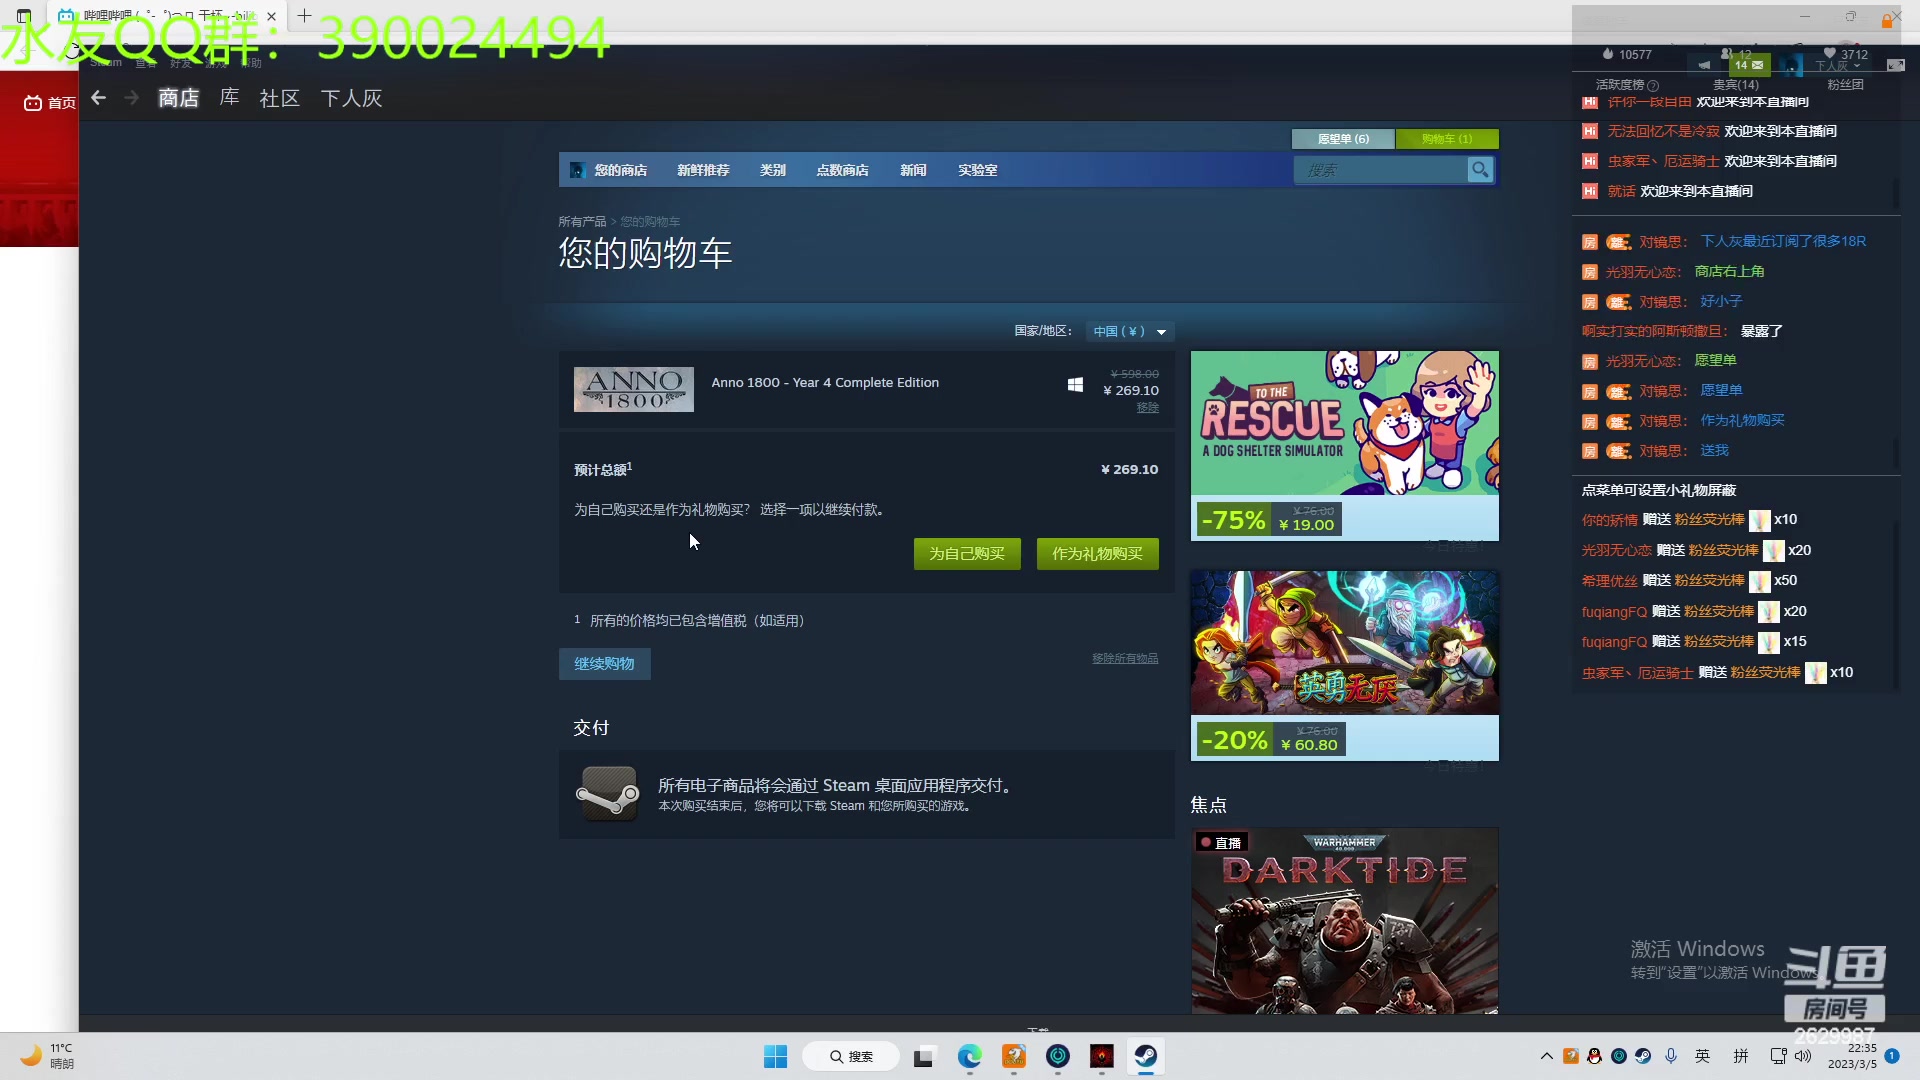Select the 新鲜推荐 store menu item
1920x1080 pixels.
pyautogui.click(x=703, y=170)
